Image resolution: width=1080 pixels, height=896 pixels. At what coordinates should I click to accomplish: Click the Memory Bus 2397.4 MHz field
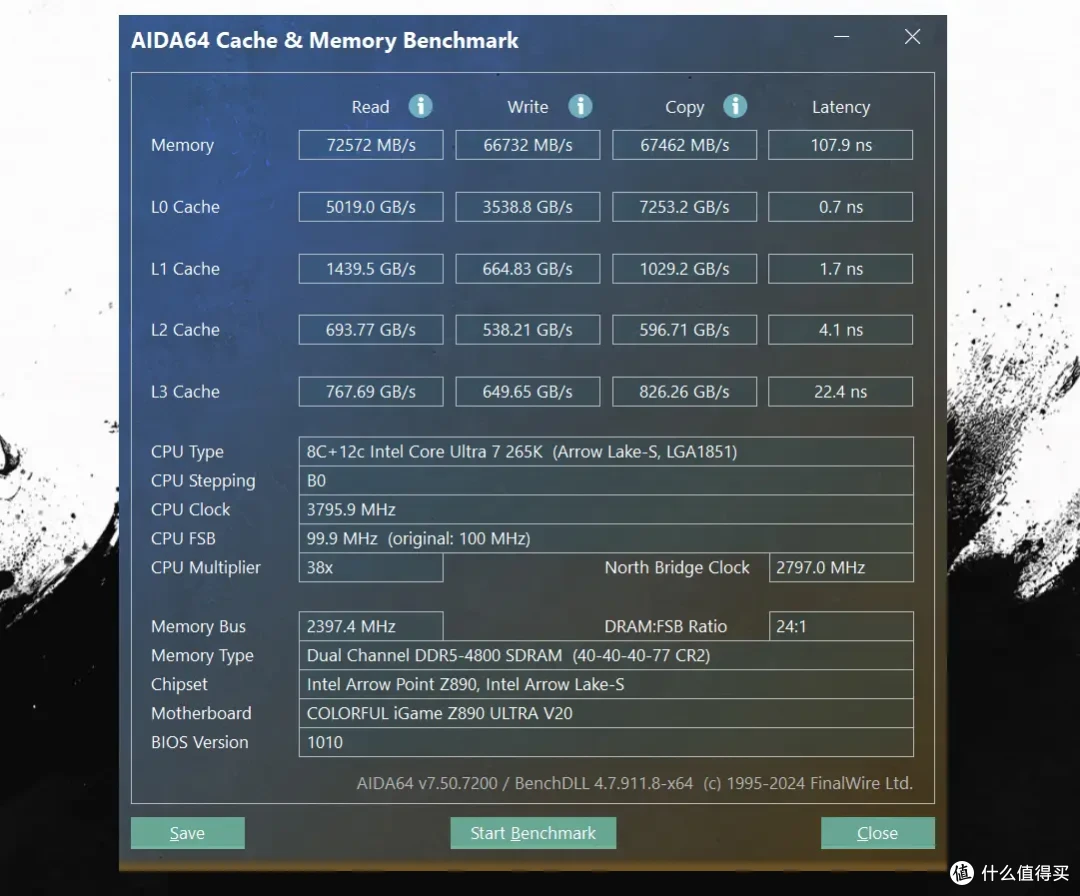(x=371, y=626)
